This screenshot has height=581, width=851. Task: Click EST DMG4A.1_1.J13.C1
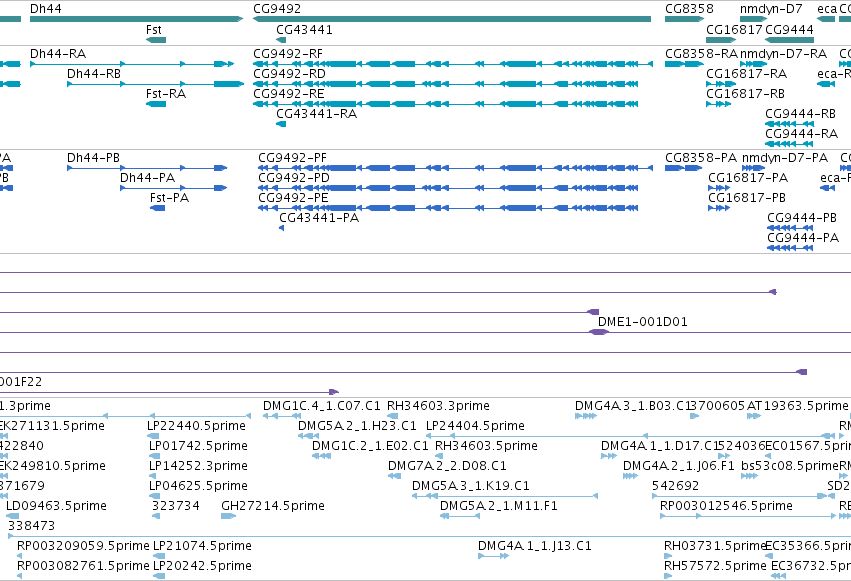[493, 556]
